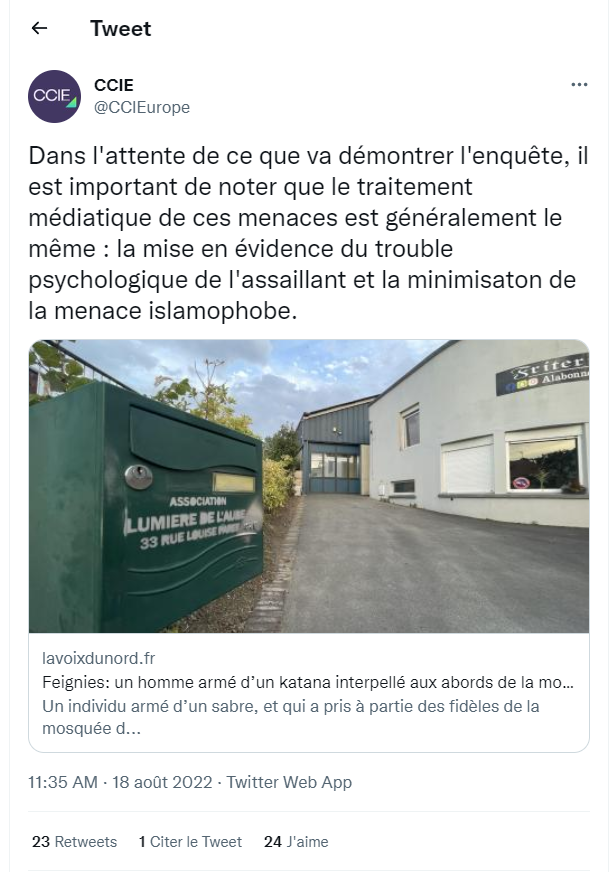Open the article preview photo of the building
The width and height of the screenshot is (615, 872).
309,486
